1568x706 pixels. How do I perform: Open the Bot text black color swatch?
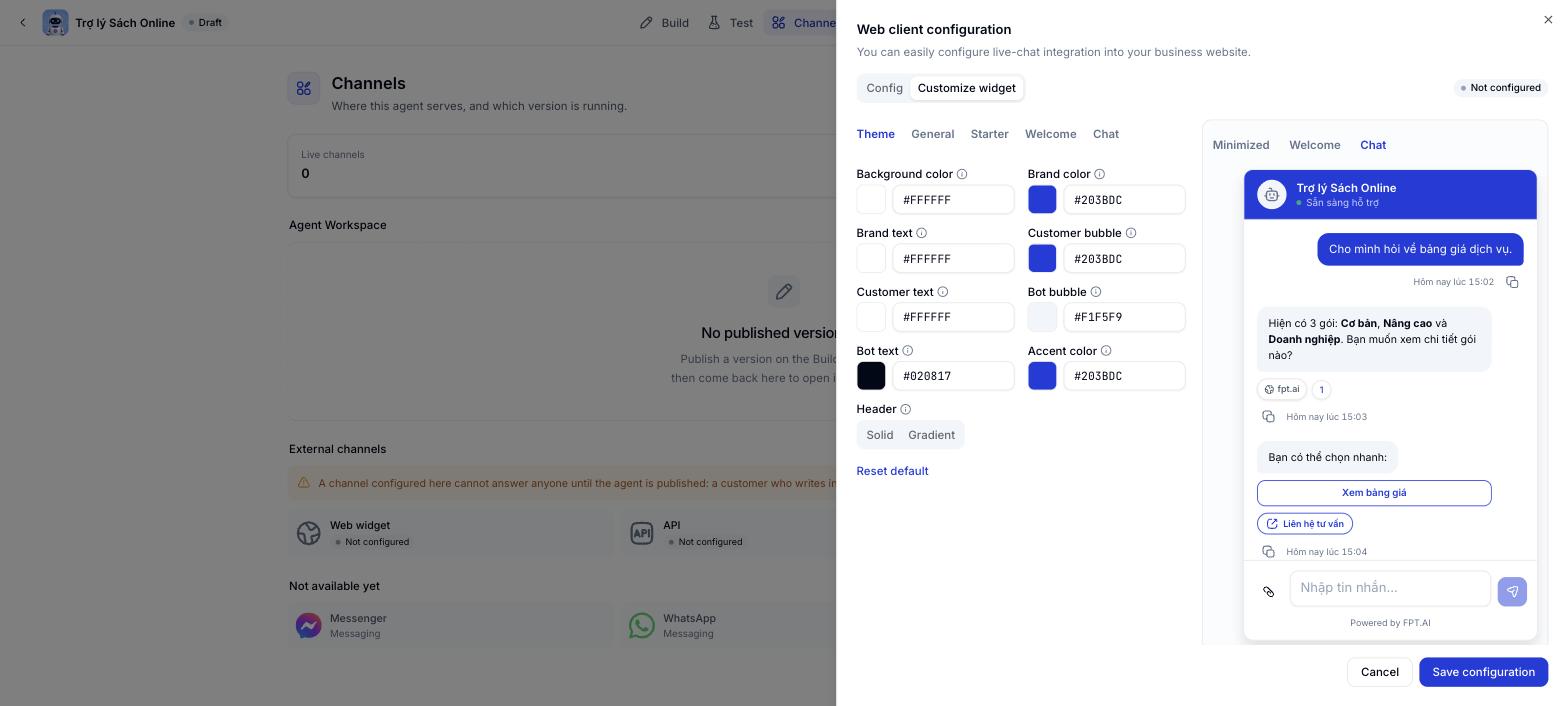click(871, 376)
